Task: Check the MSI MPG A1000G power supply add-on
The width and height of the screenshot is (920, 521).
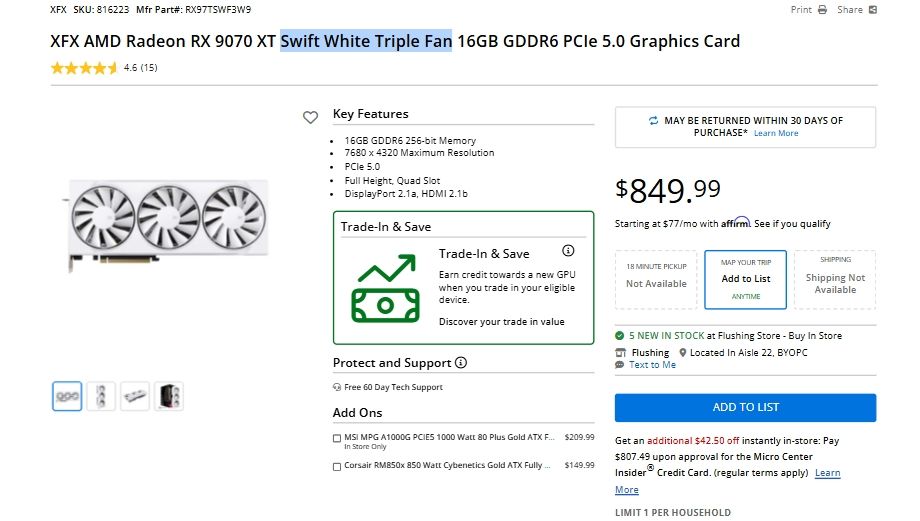Action: 337,438
